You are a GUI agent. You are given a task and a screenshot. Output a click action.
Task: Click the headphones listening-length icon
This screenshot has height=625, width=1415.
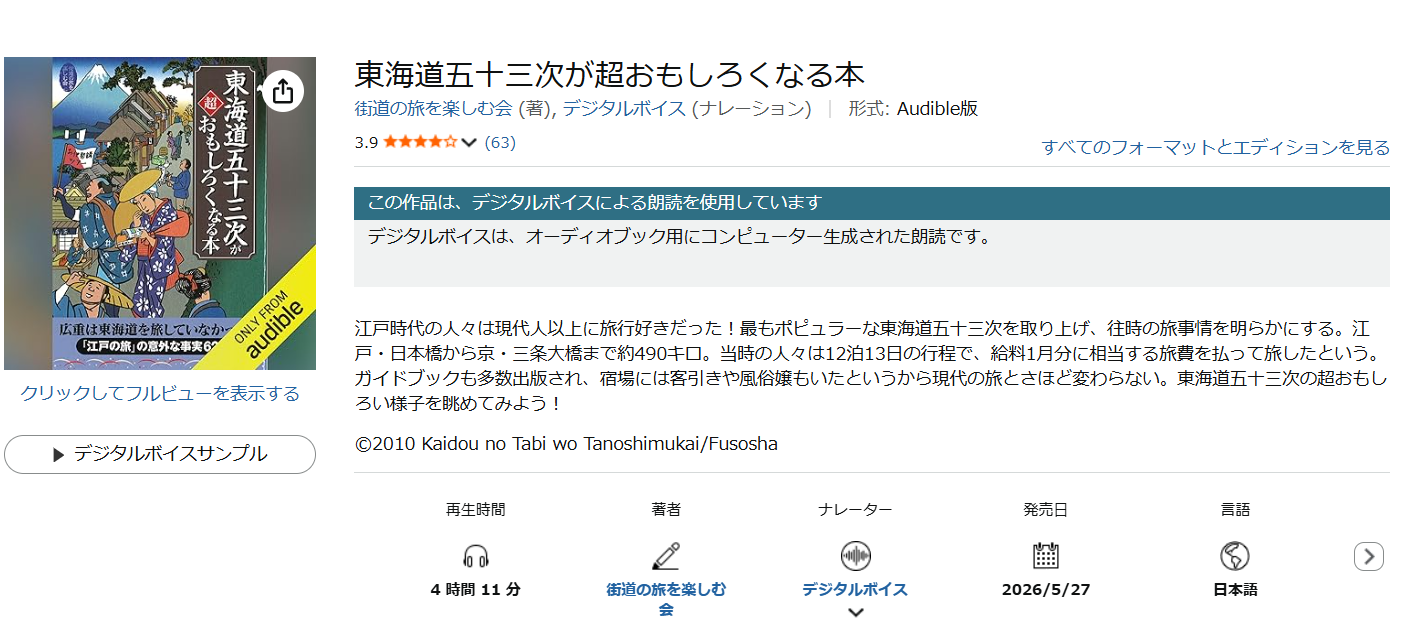pos(476,556)
